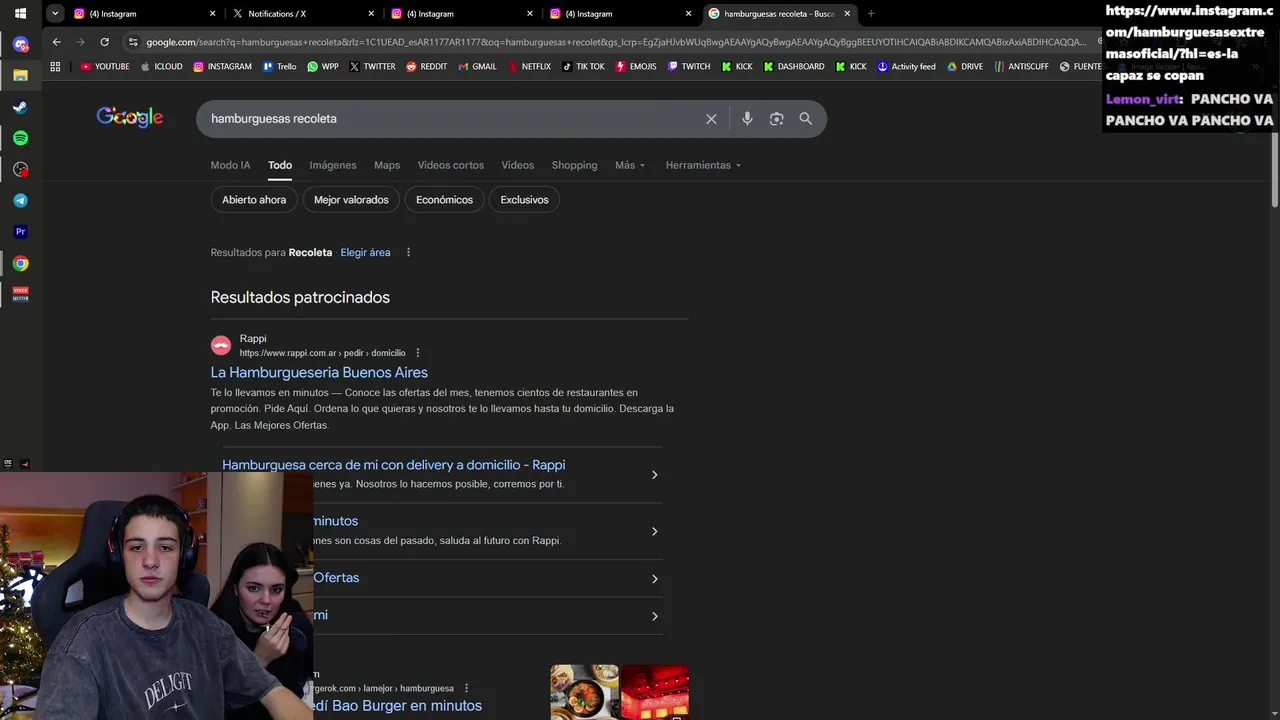This screenshot has width=1280, height=720.
Task: Open Discord from the Windows taskbar
Action: [20, 45]
